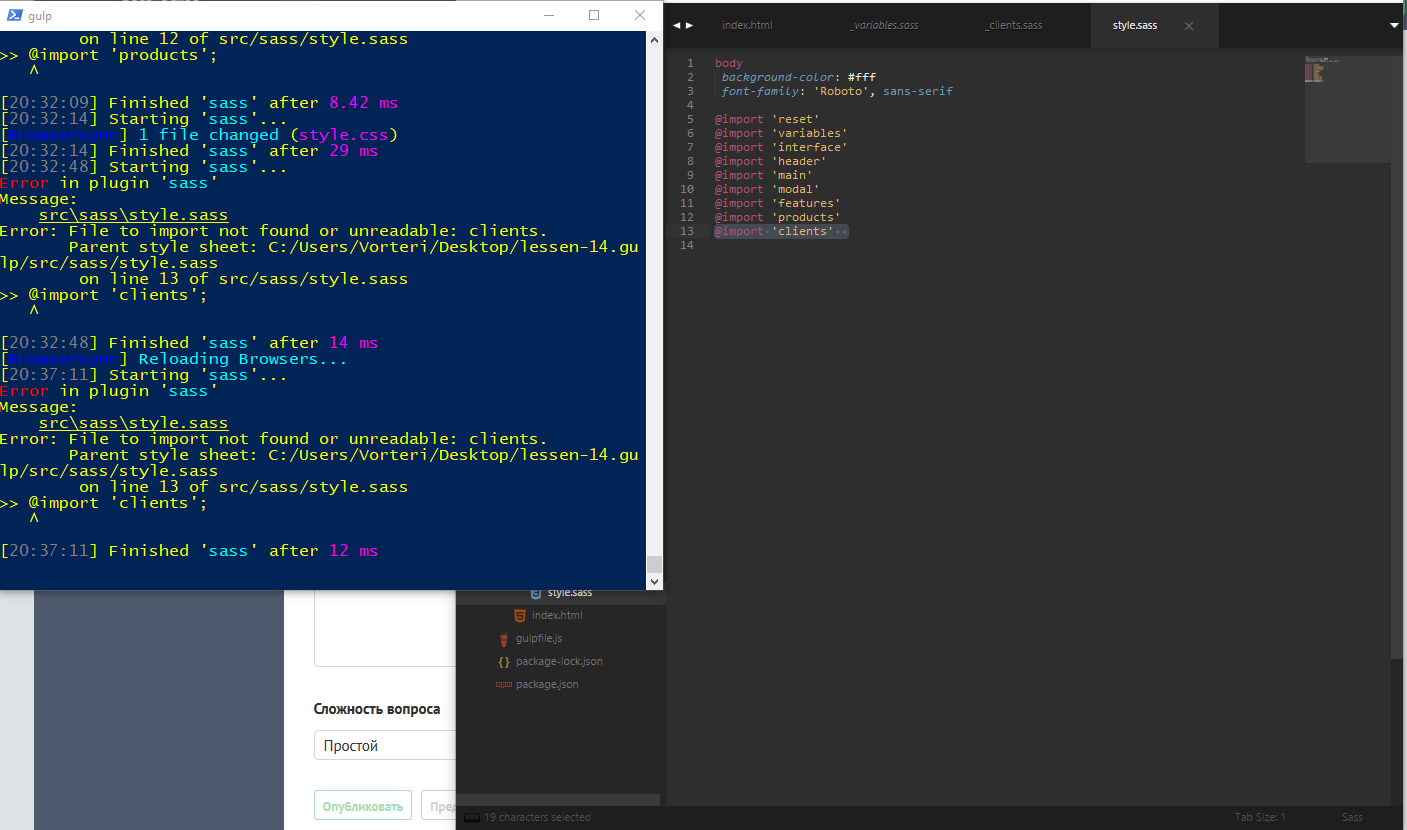This screenshot has width=1407, height=830.
Task: Click the @import 'modal' line
Action: tap(767, 189)
